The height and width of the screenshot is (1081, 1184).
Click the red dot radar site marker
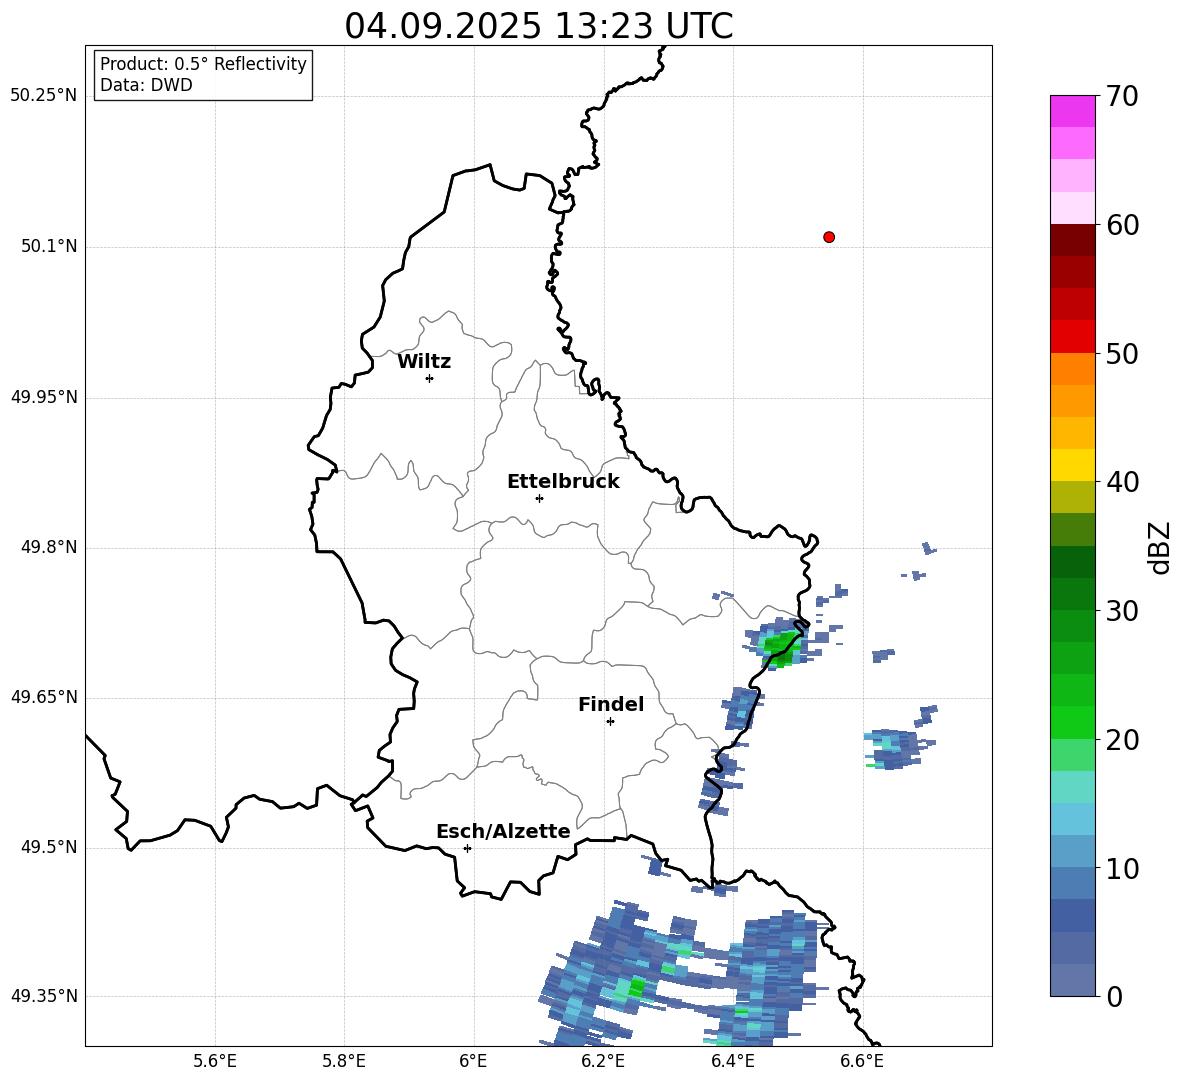(x=829, y=237)
